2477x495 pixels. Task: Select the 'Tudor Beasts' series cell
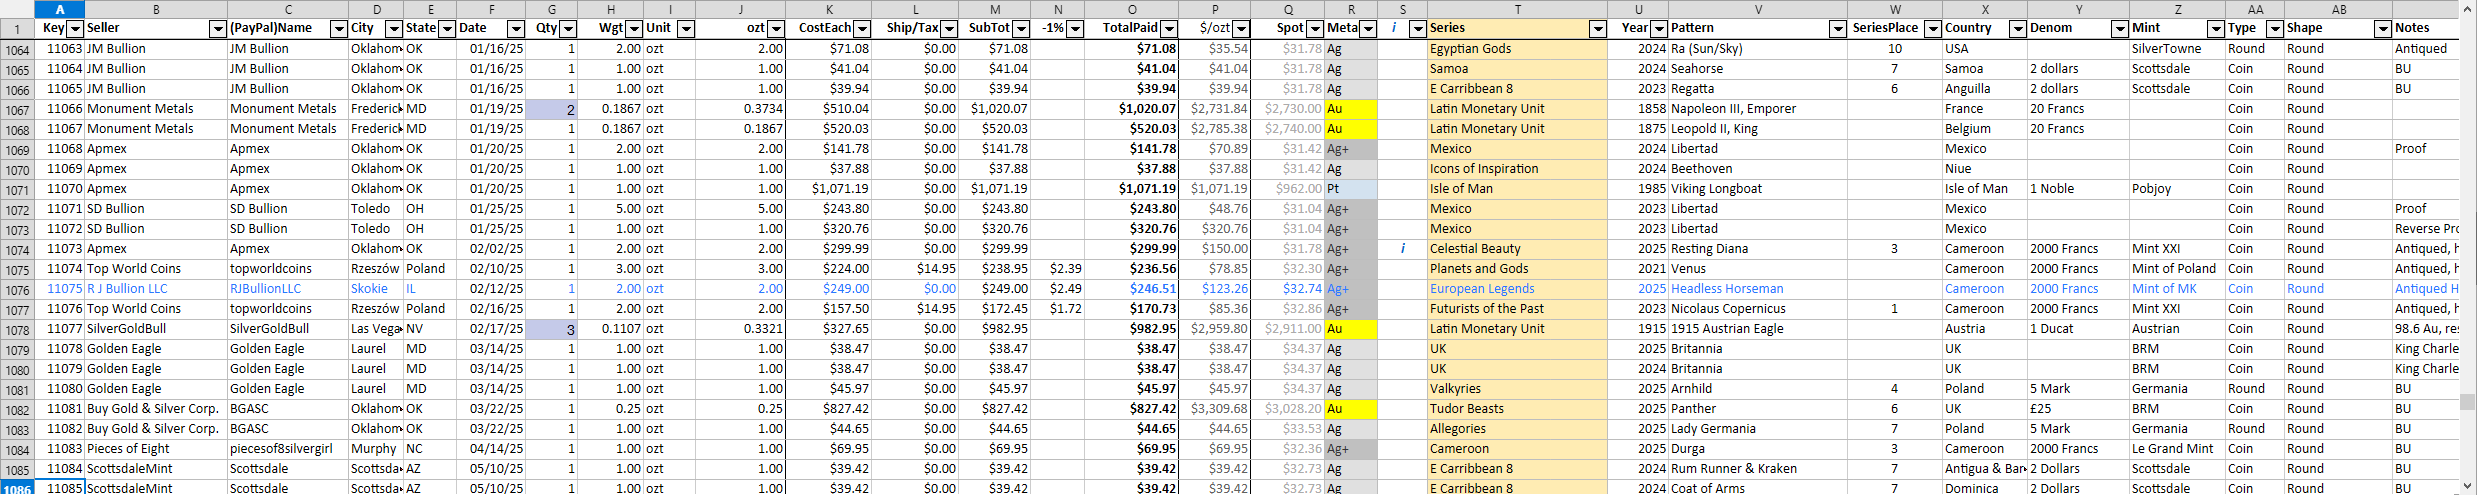1517,409
